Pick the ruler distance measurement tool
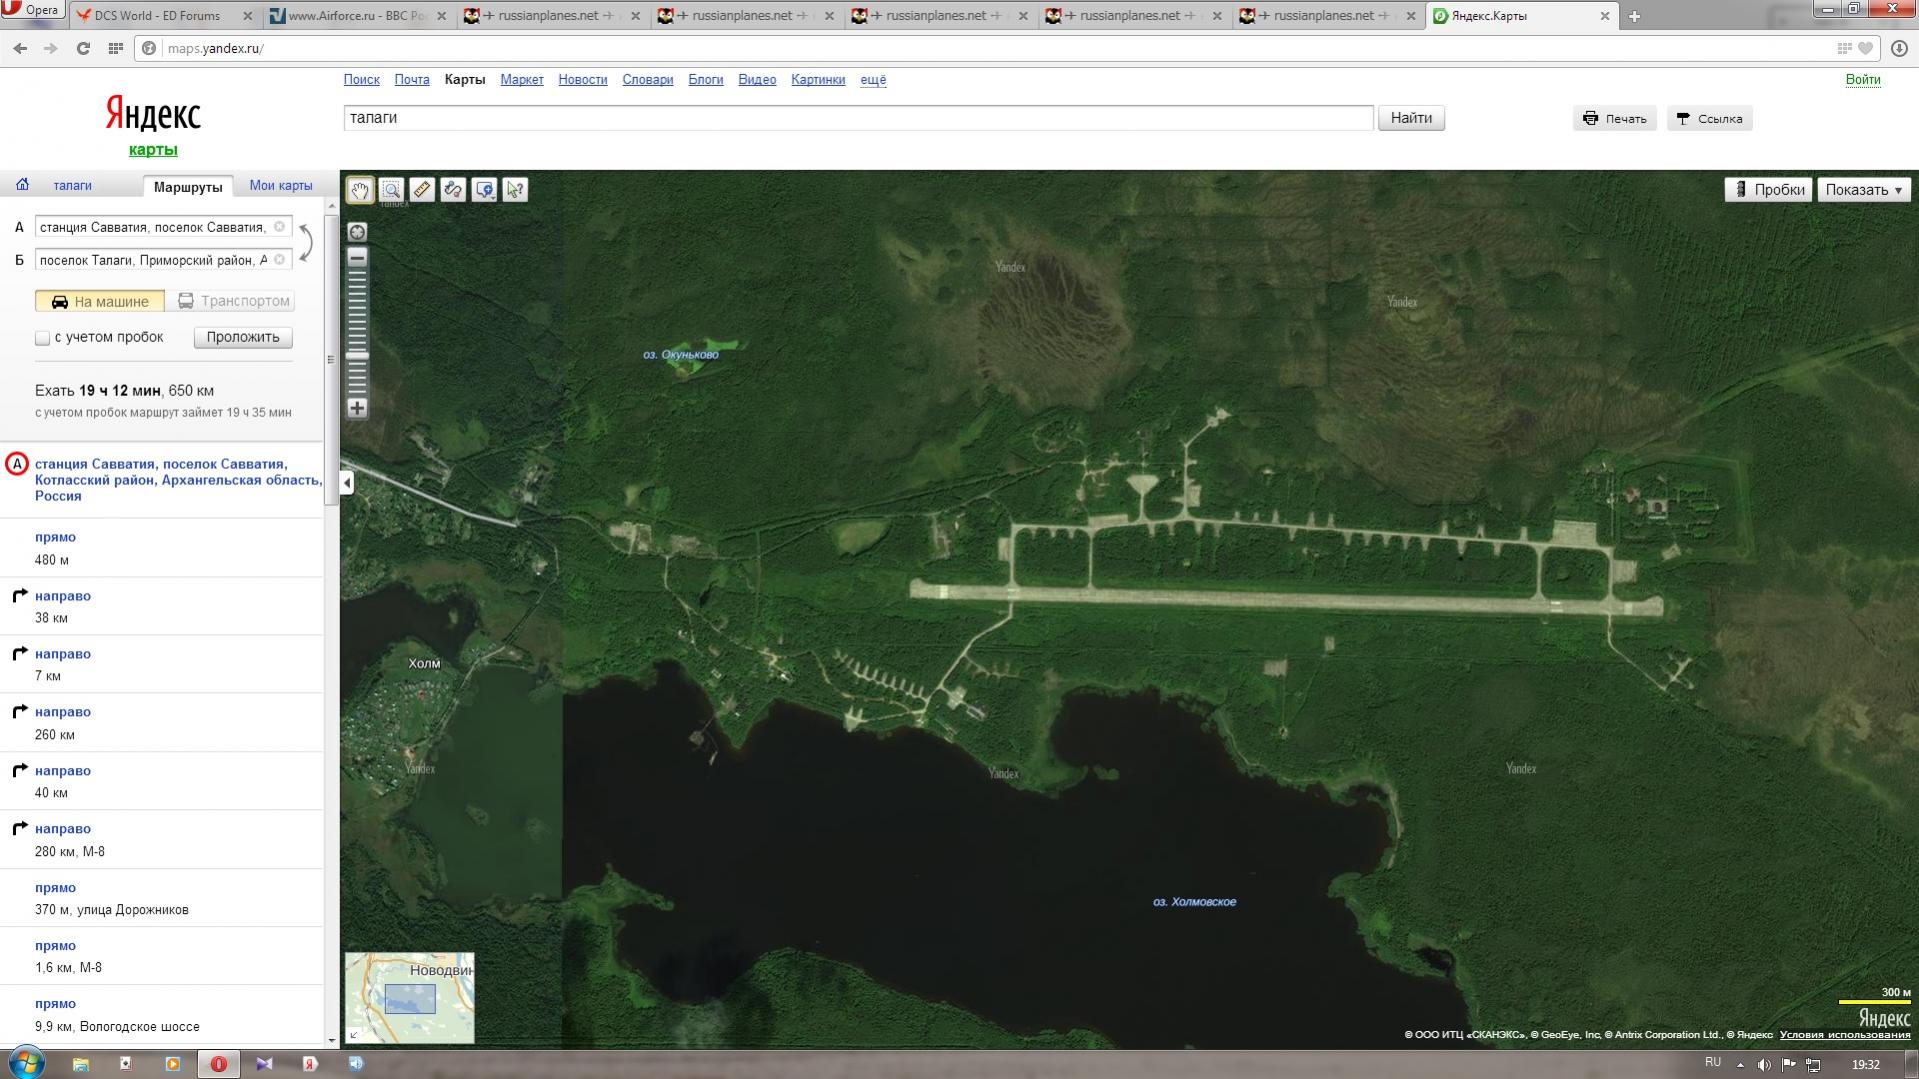The height and width of the screenshot is (1079, 1919). coord(422,190)
